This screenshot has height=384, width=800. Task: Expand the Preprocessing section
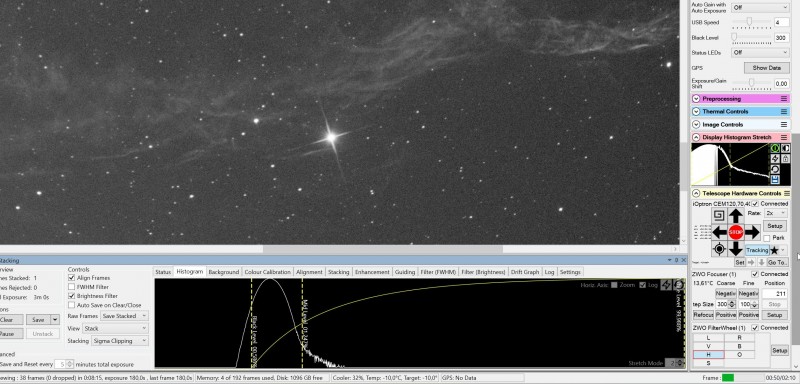click(696, 98)
